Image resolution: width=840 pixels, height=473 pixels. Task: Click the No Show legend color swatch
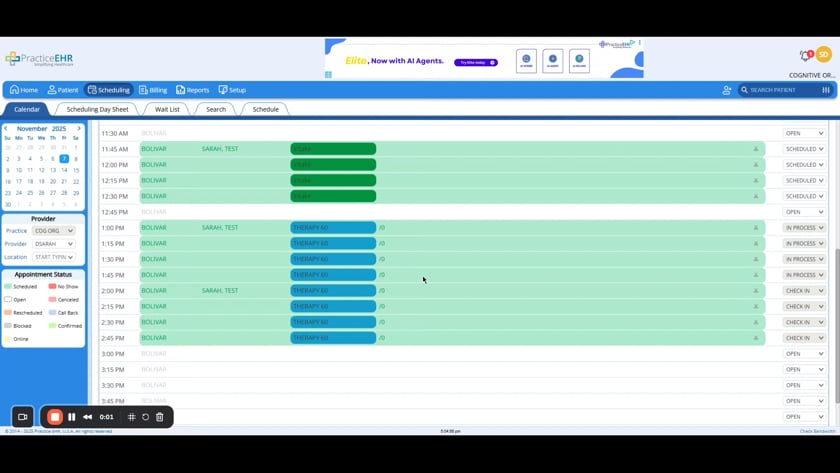tap(52, 287)
